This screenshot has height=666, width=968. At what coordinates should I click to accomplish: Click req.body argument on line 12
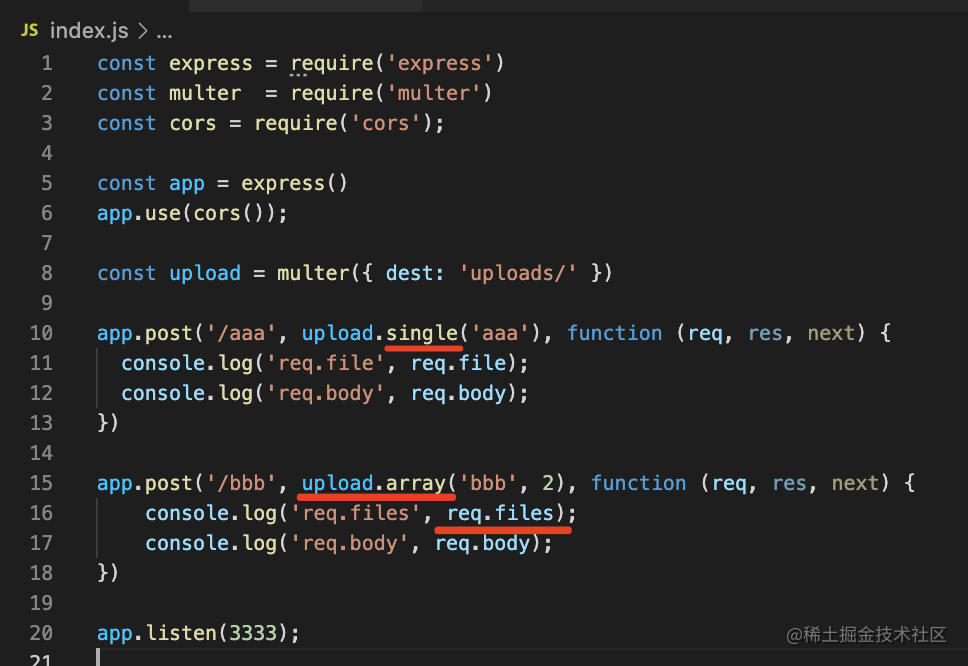[458, 393]
